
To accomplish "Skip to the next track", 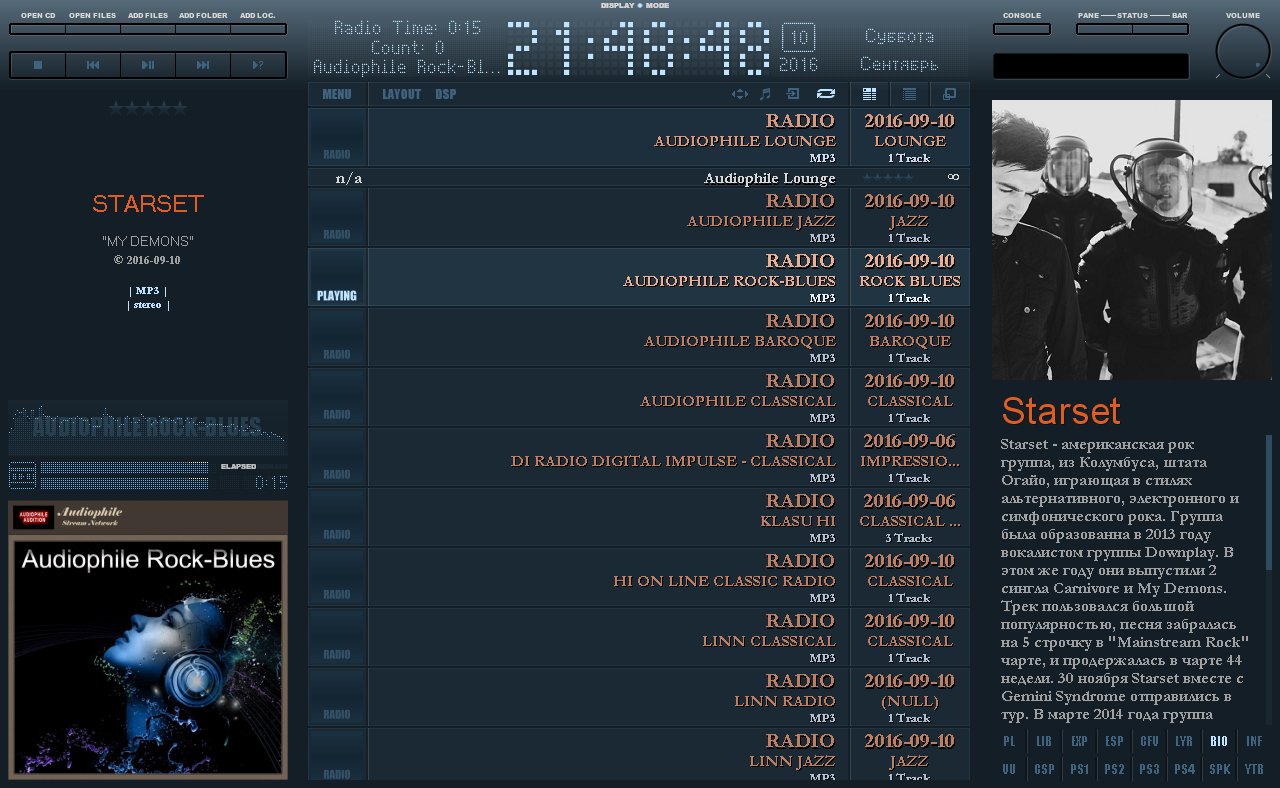I will (203, 65).
